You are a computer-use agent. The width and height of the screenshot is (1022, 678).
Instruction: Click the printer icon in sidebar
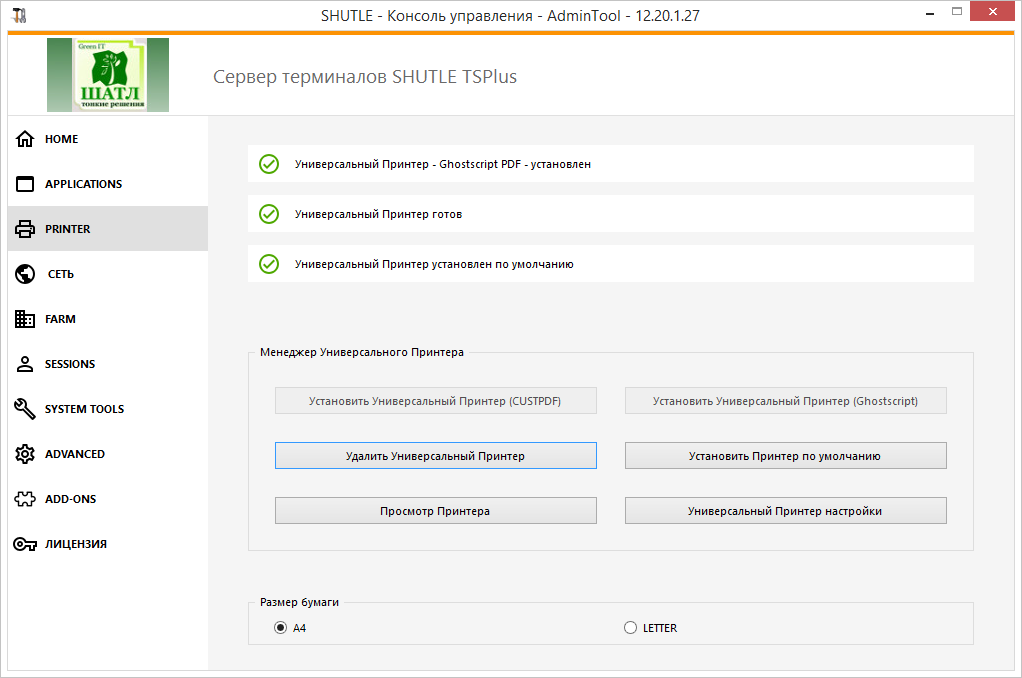(x=25, y=229)
